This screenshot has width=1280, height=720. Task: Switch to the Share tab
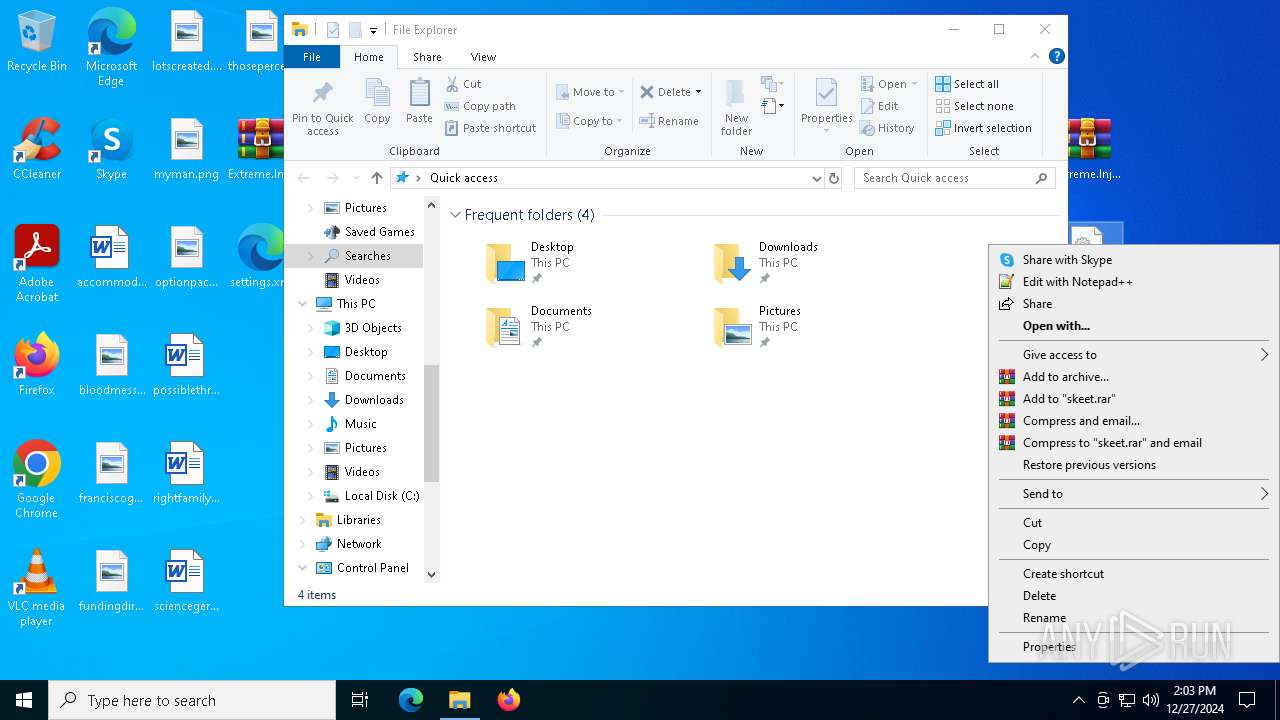tap(427, 57)
